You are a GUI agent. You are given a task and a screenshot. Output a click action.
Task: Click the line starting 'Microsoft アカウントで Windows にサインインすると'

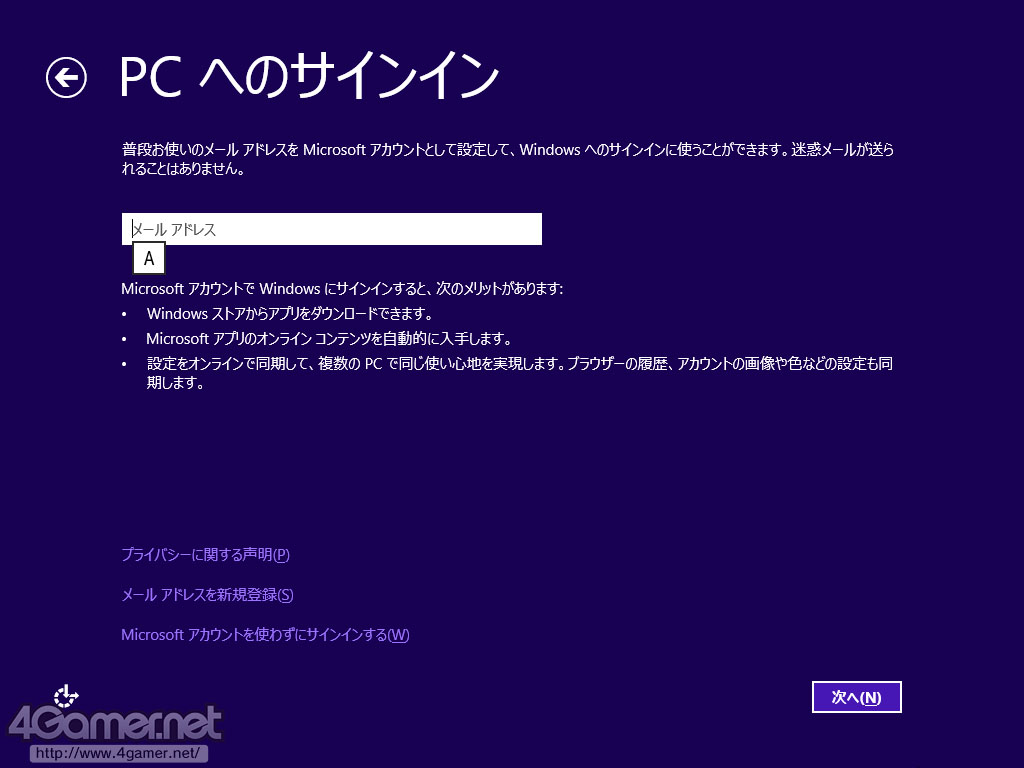click(x=342, y=289)
